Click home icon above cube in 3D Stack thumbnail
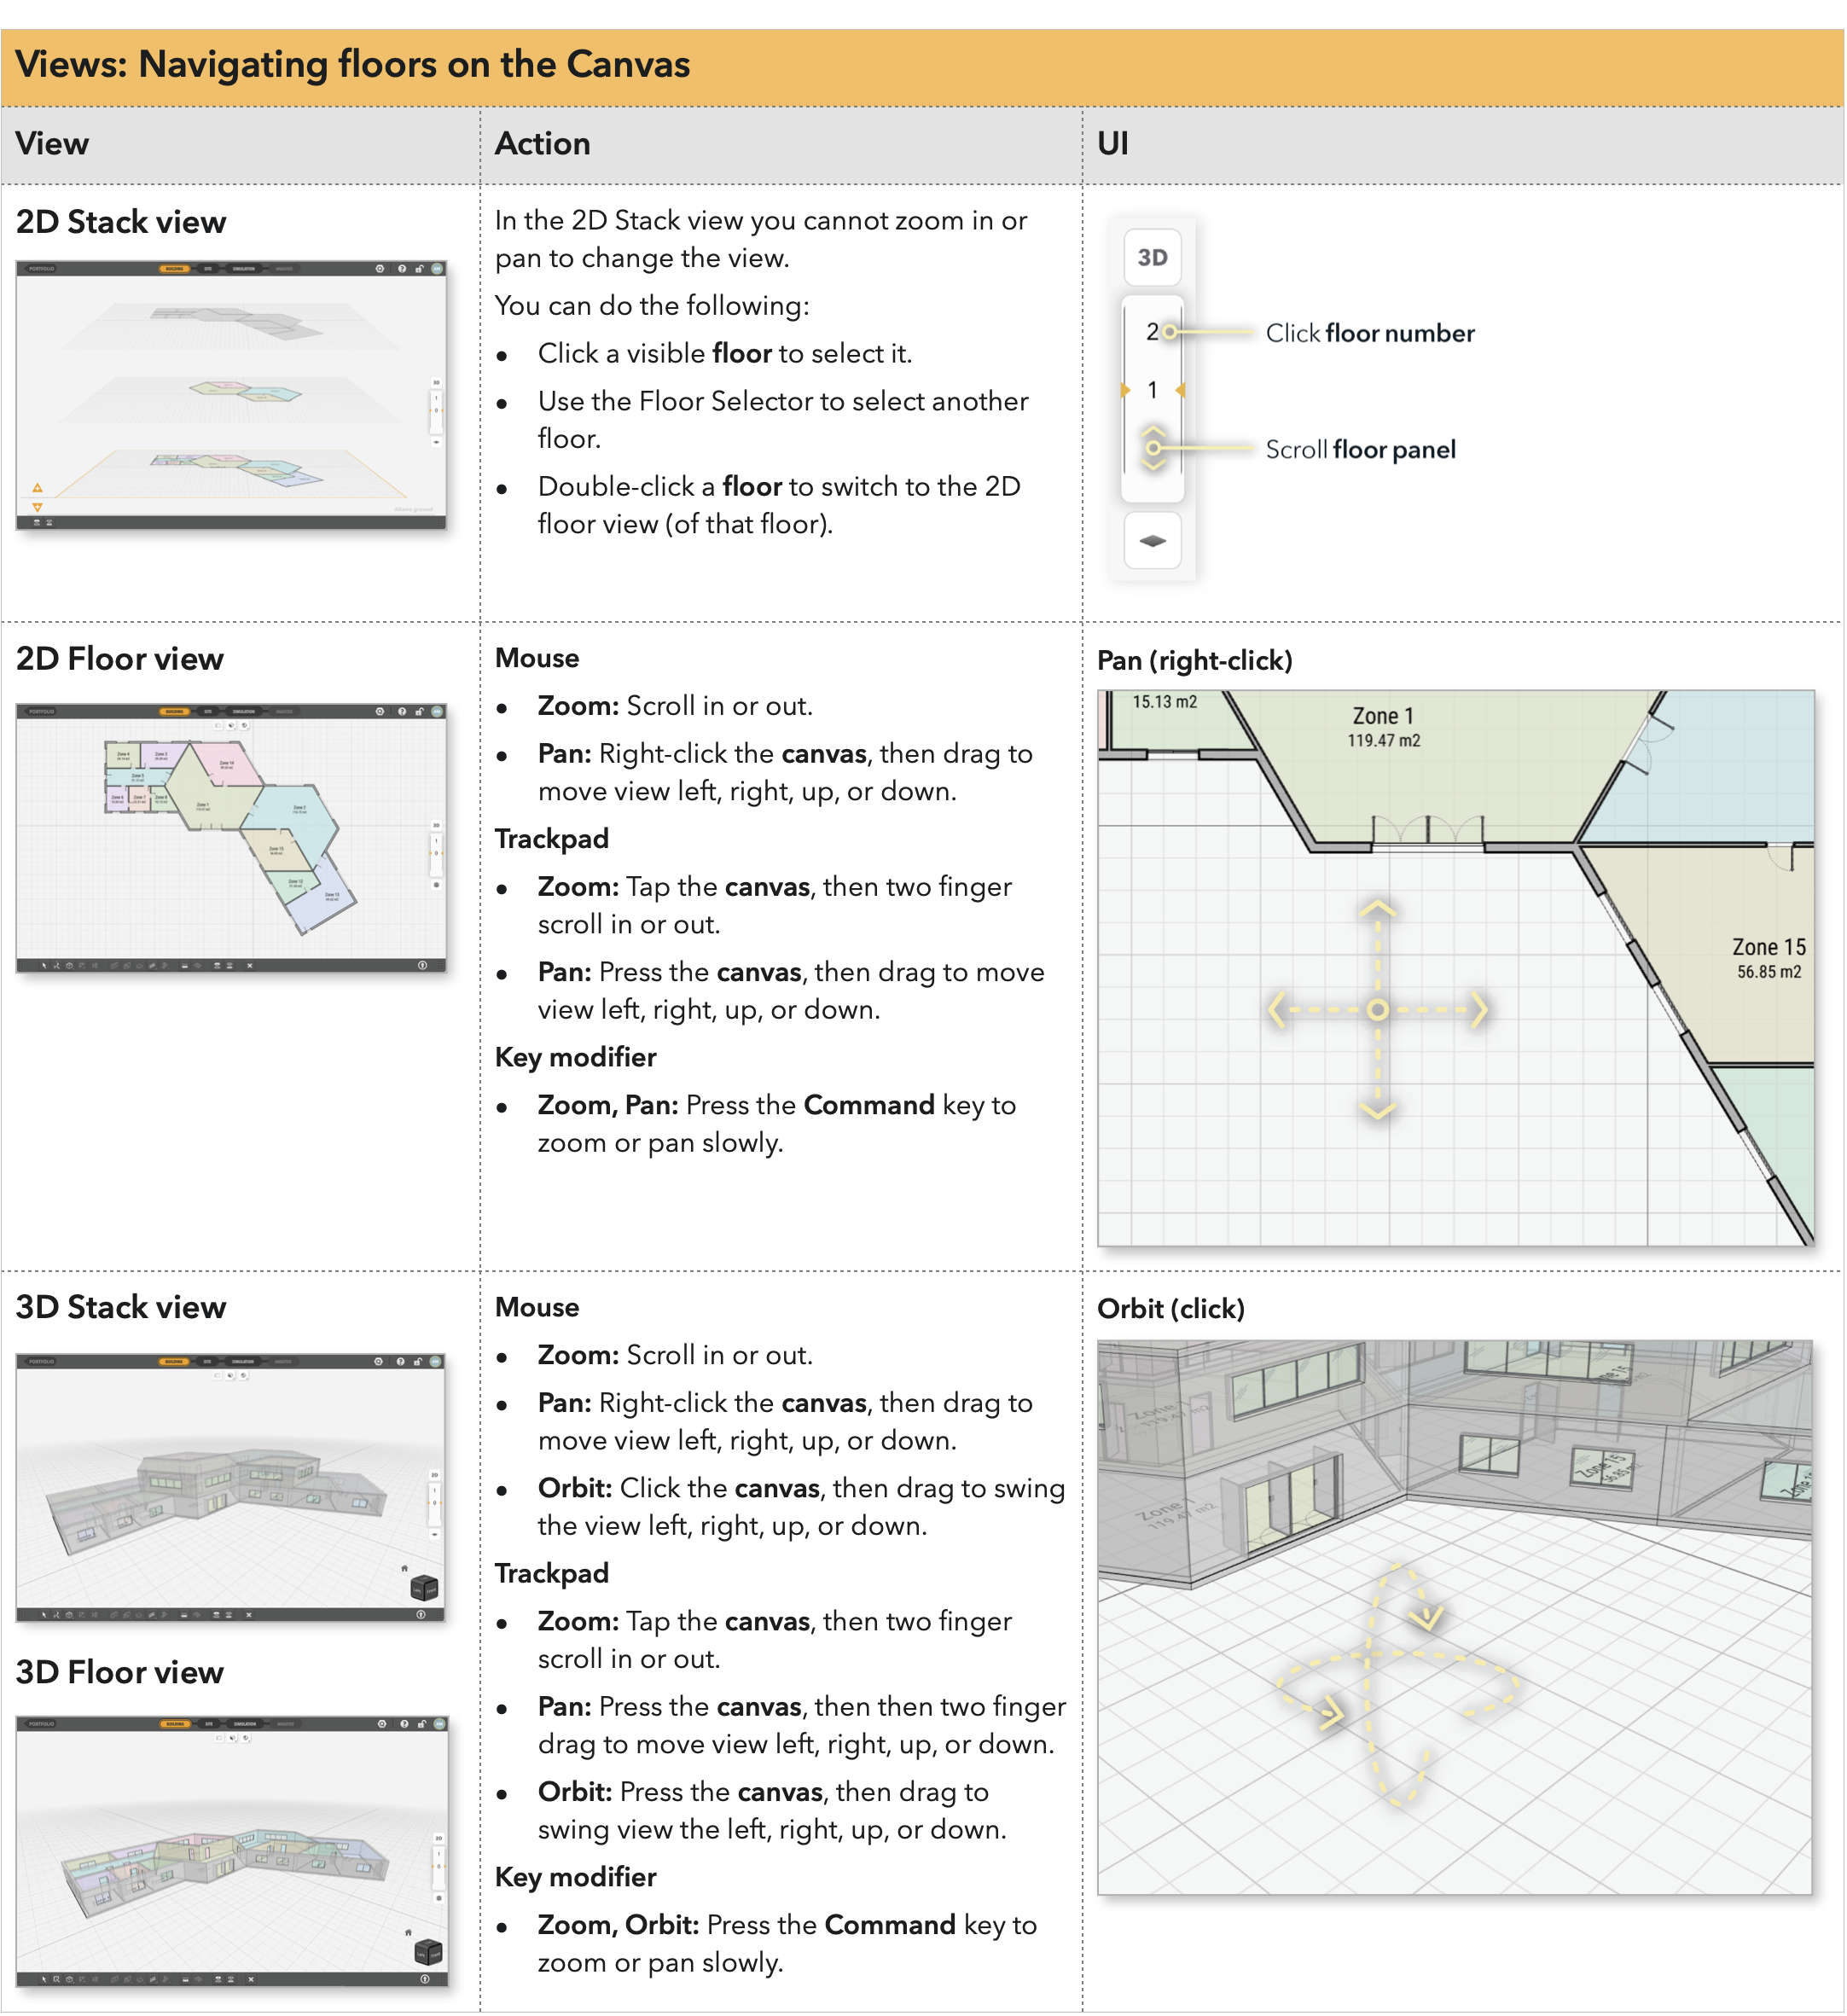 click(404, 1568)
